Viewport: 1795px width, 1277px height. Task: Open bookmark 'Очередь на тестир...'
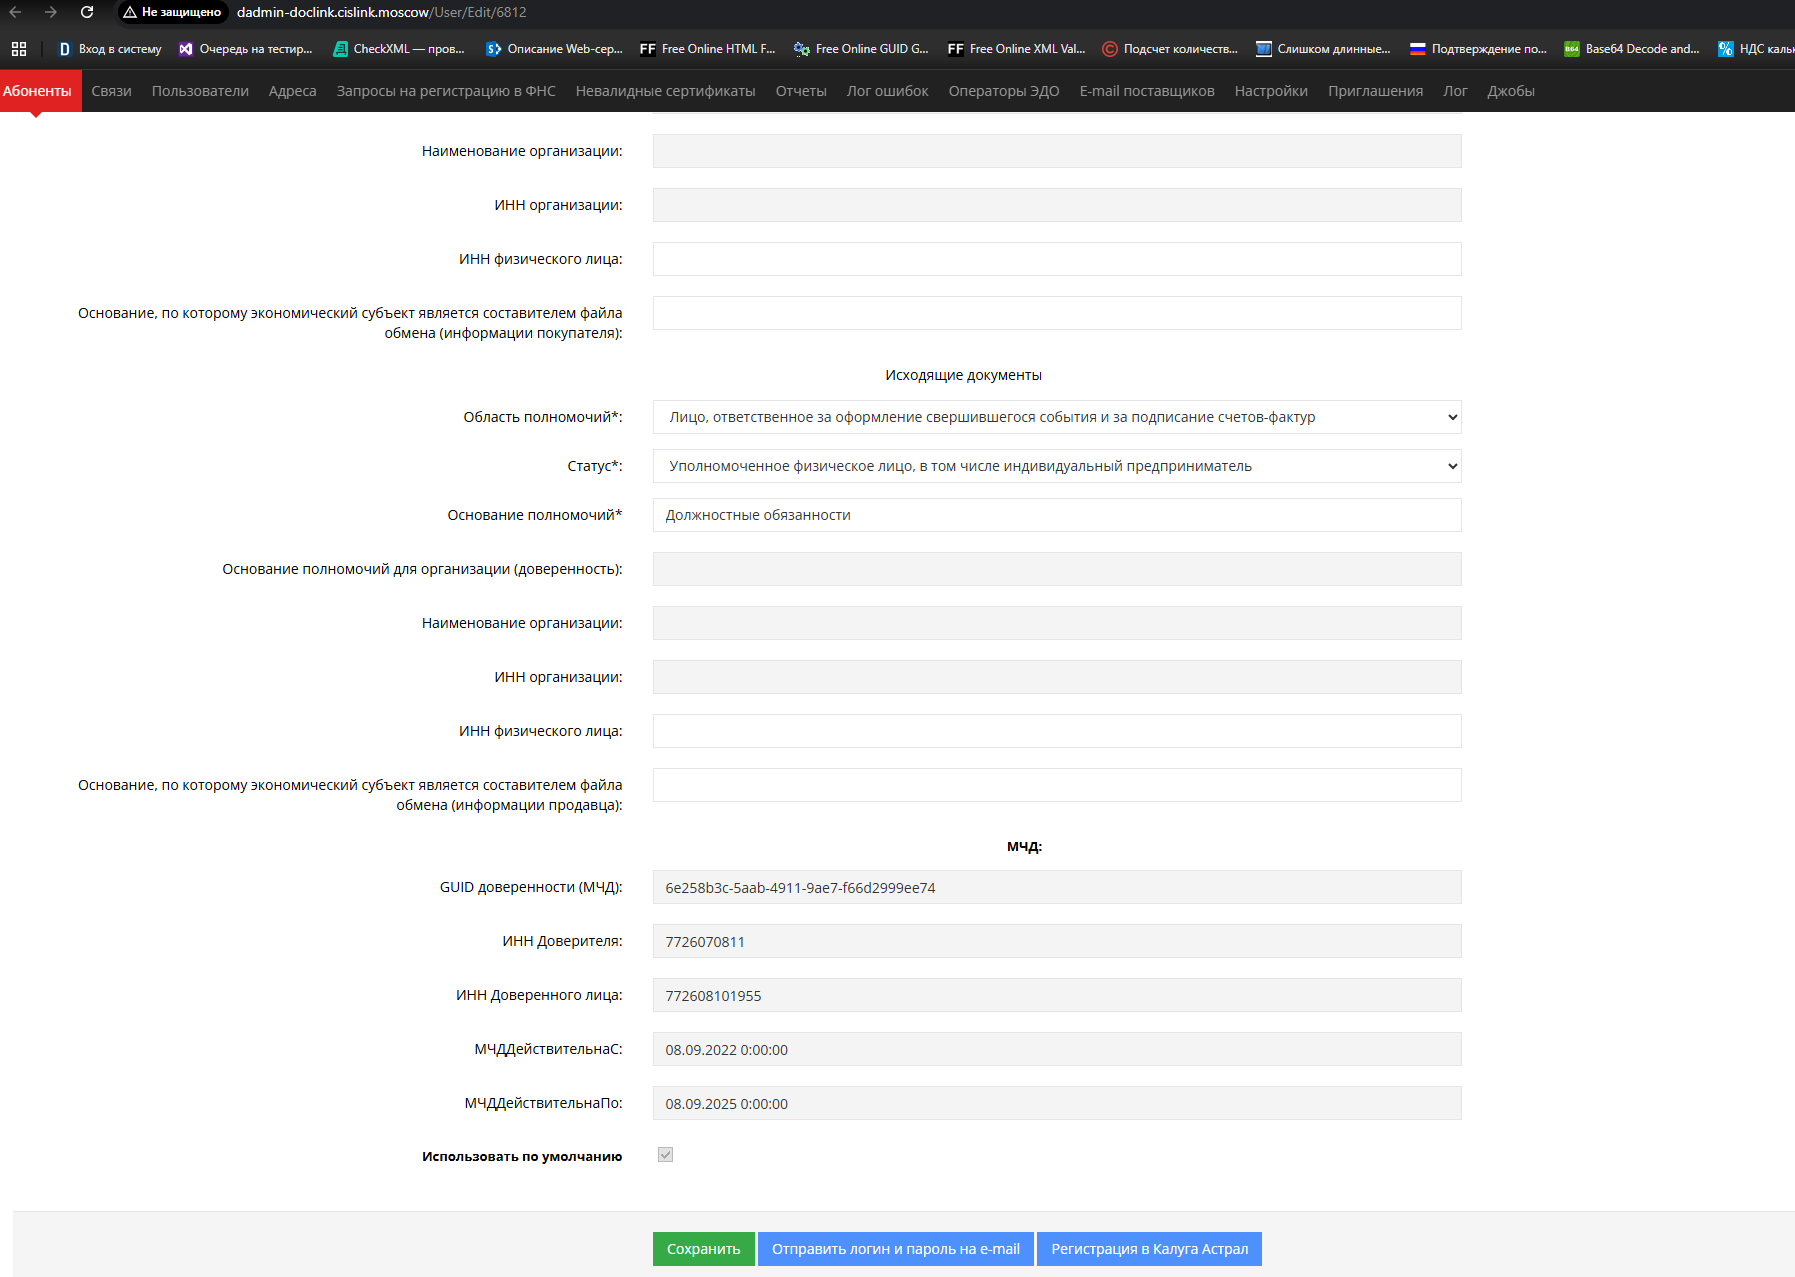(x=246, y=49)
